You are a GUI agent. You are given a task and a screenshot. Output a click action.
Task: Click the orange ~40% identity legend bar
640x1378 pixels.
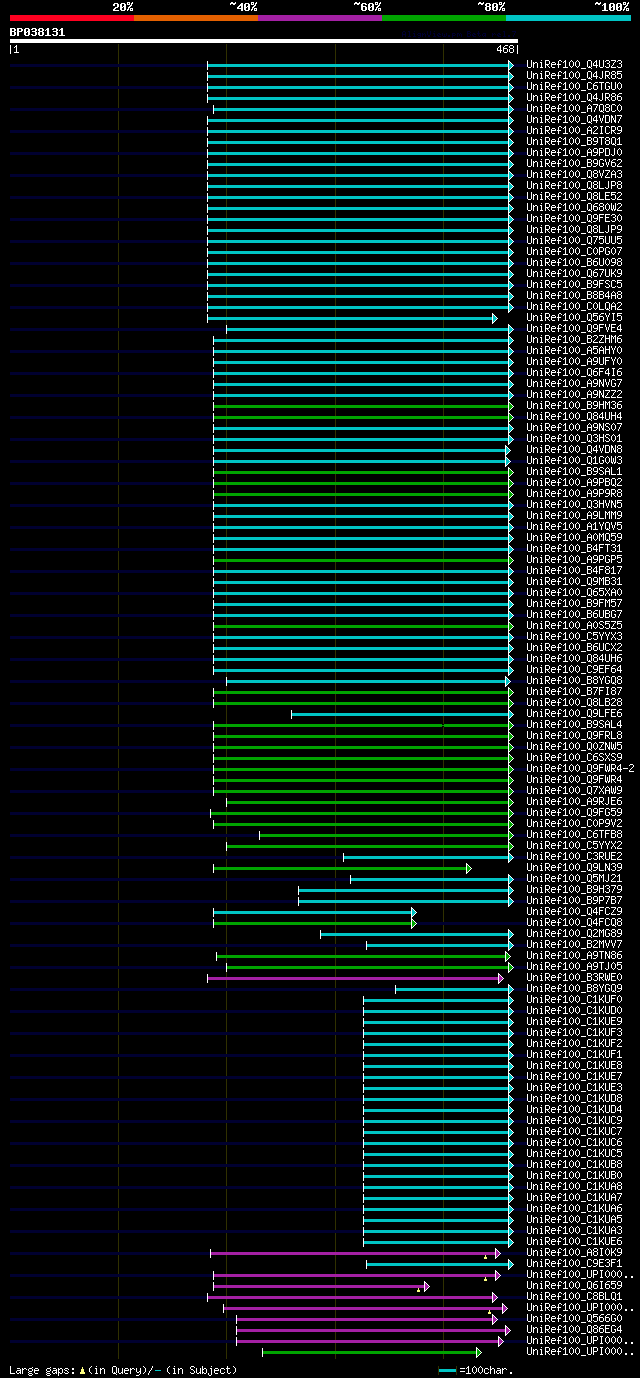click(x=196, y=18)
